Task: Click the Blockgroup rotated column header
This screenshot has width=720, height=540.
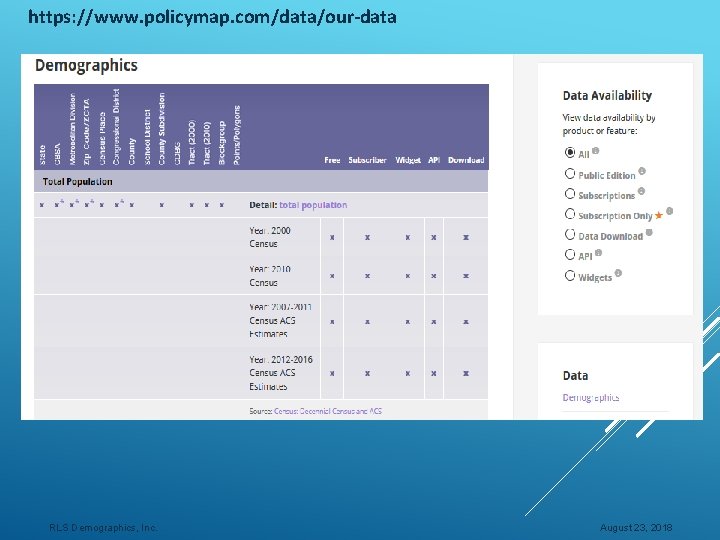Action: [x=222, y=143]
